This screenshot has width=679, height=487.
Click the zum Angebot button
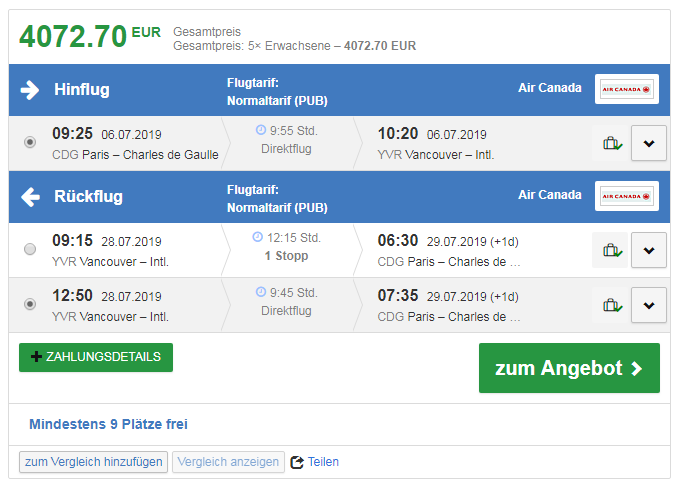point(569,368)
